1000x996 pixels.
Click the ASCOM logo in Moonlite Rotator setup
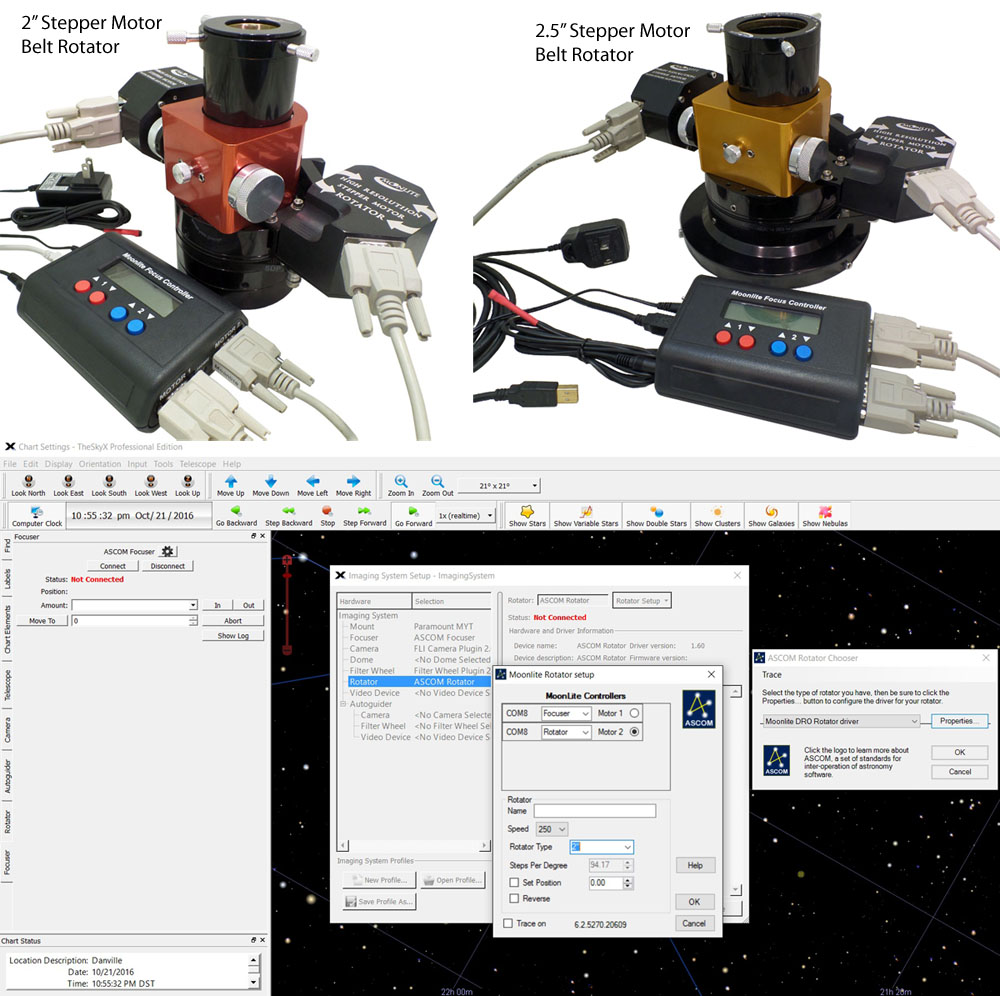699,709
